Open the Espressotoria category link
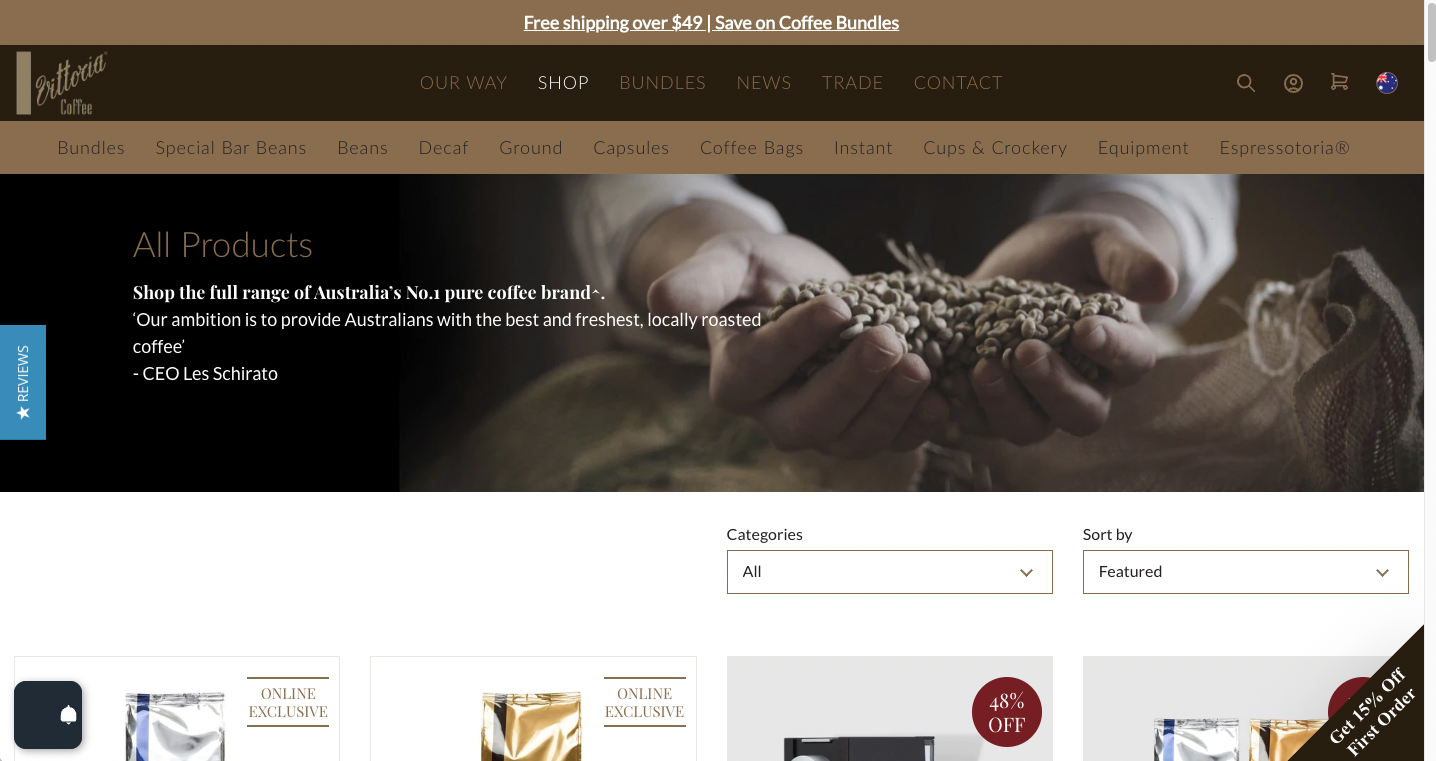 1284,148
